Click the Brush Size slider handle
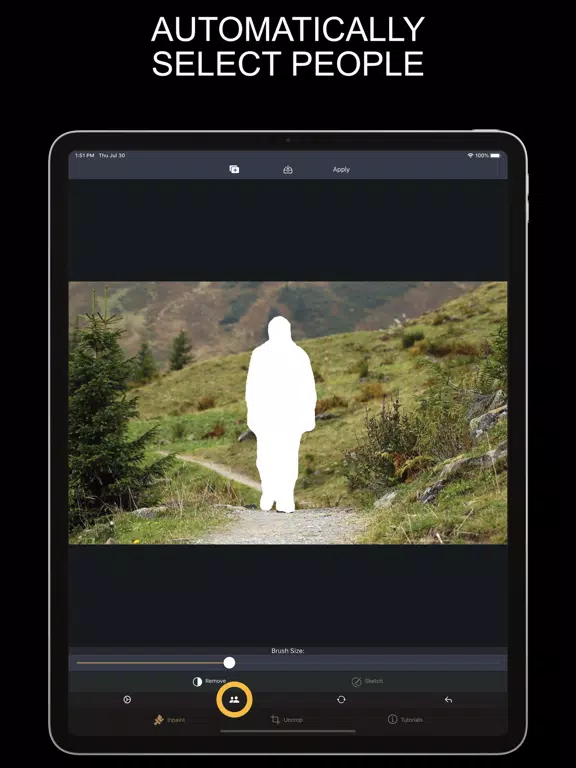 coord(229,663)
